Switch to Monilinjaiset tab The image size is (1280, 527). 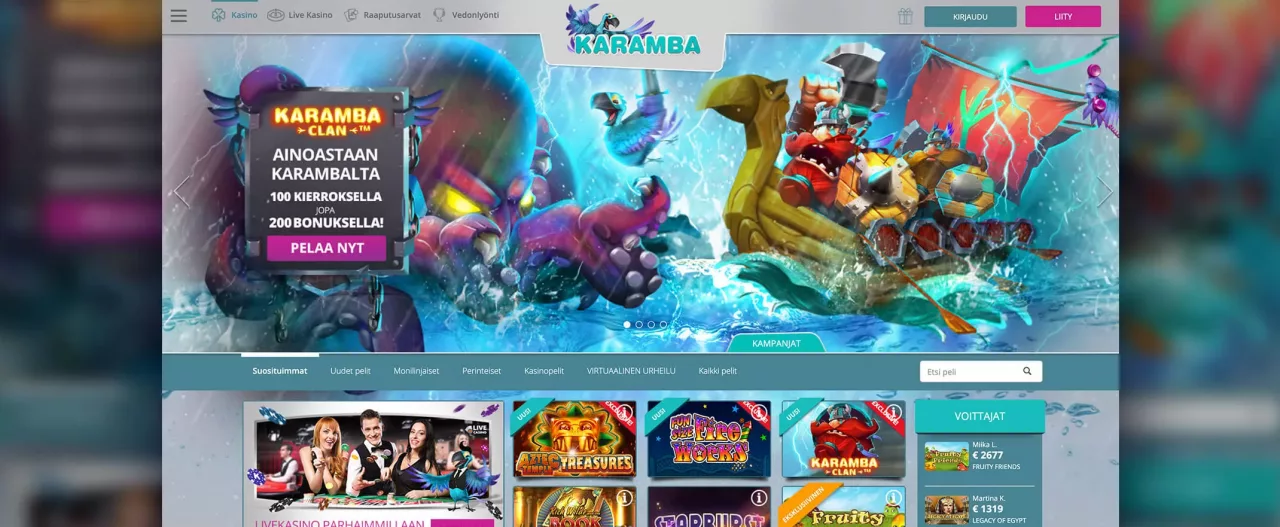coord(416,371)
